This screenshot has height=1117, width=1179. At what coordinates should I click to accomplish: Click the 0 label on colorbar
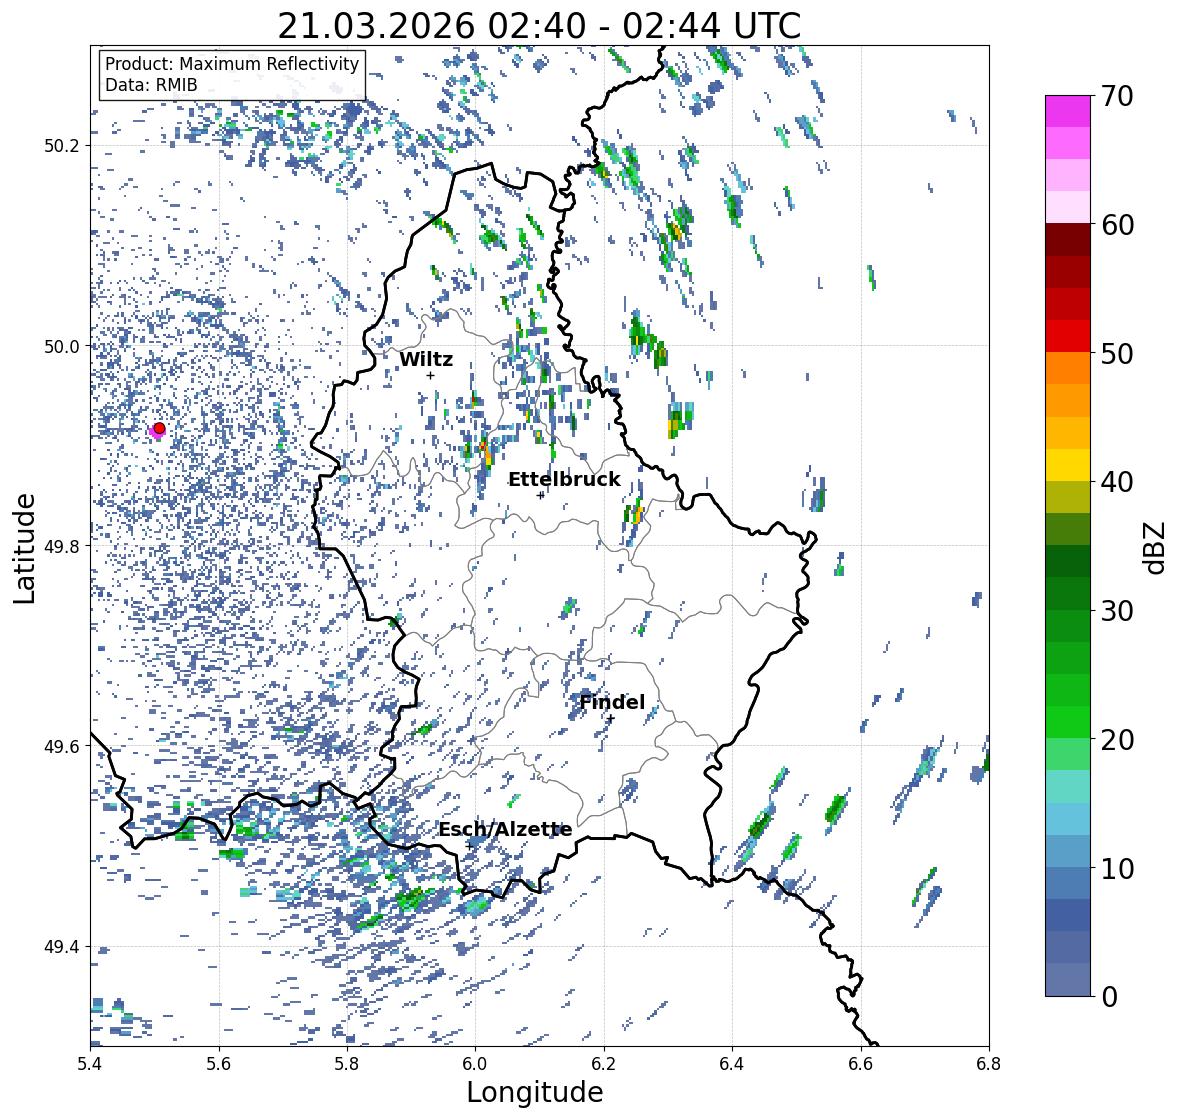point(1109,997)
